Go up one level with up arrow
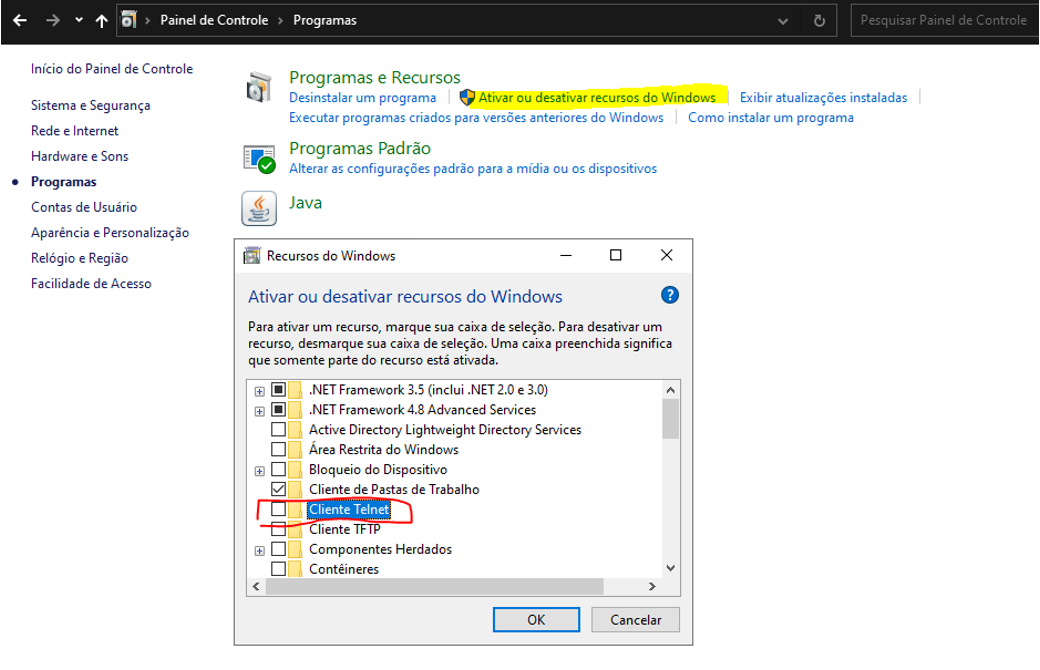 click(101, 20)
